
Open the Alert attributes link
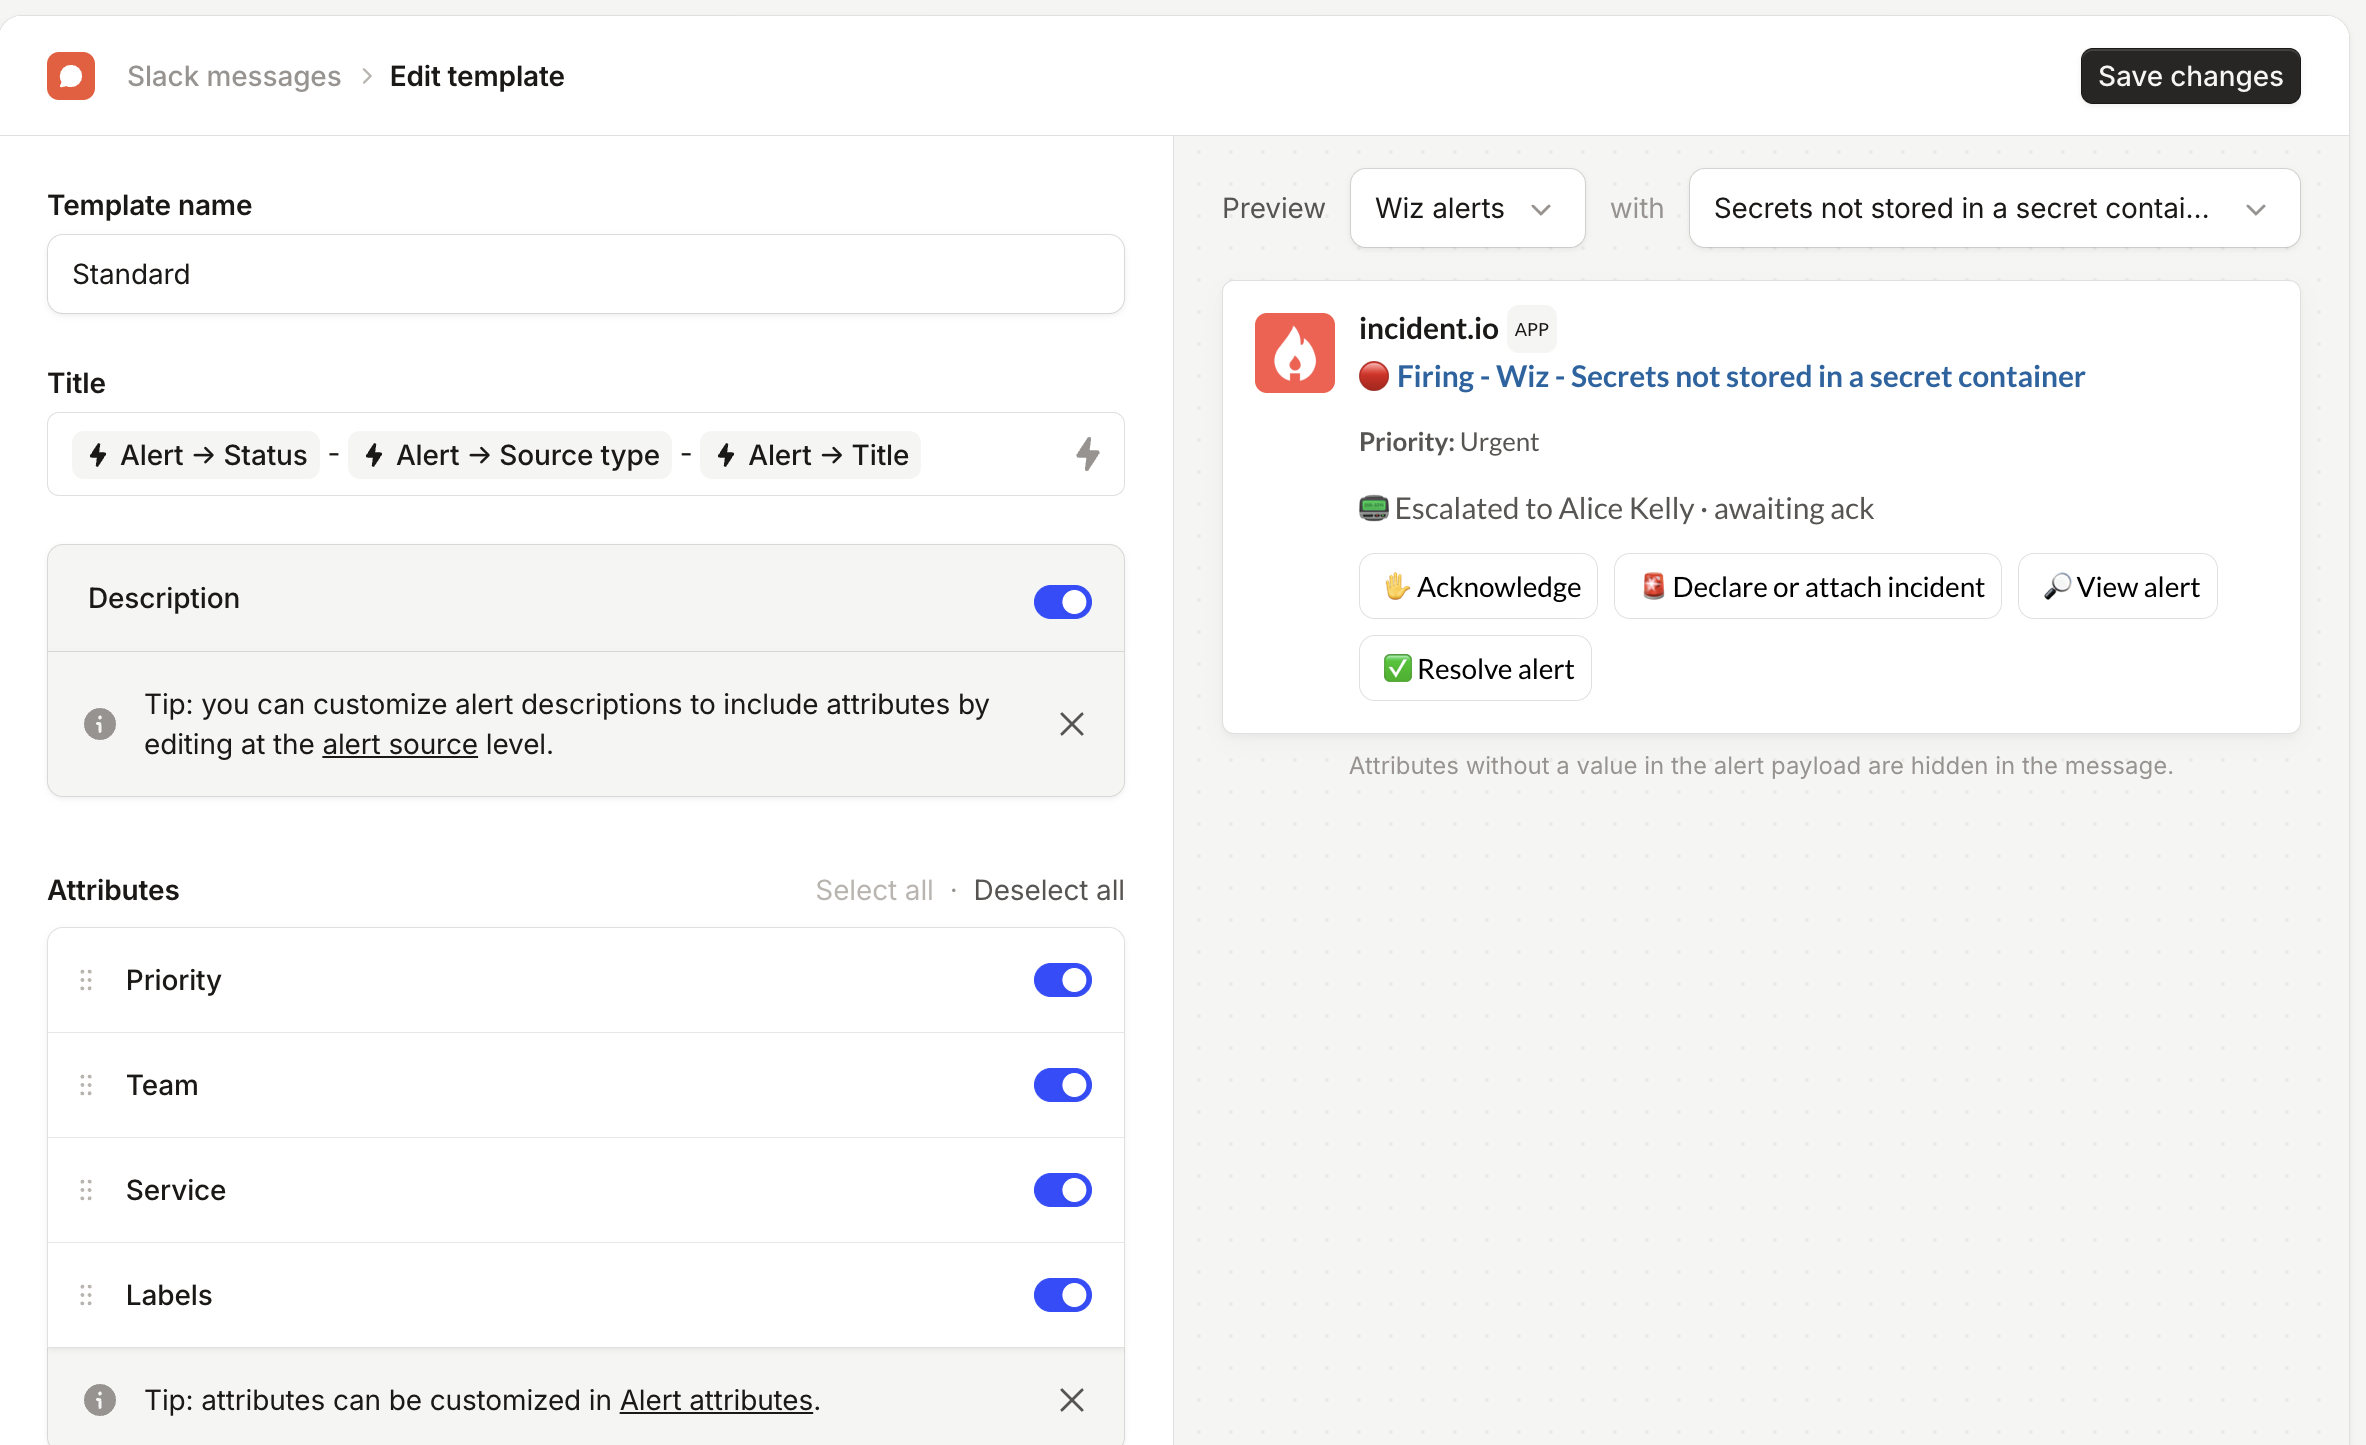coord(716,1400)
